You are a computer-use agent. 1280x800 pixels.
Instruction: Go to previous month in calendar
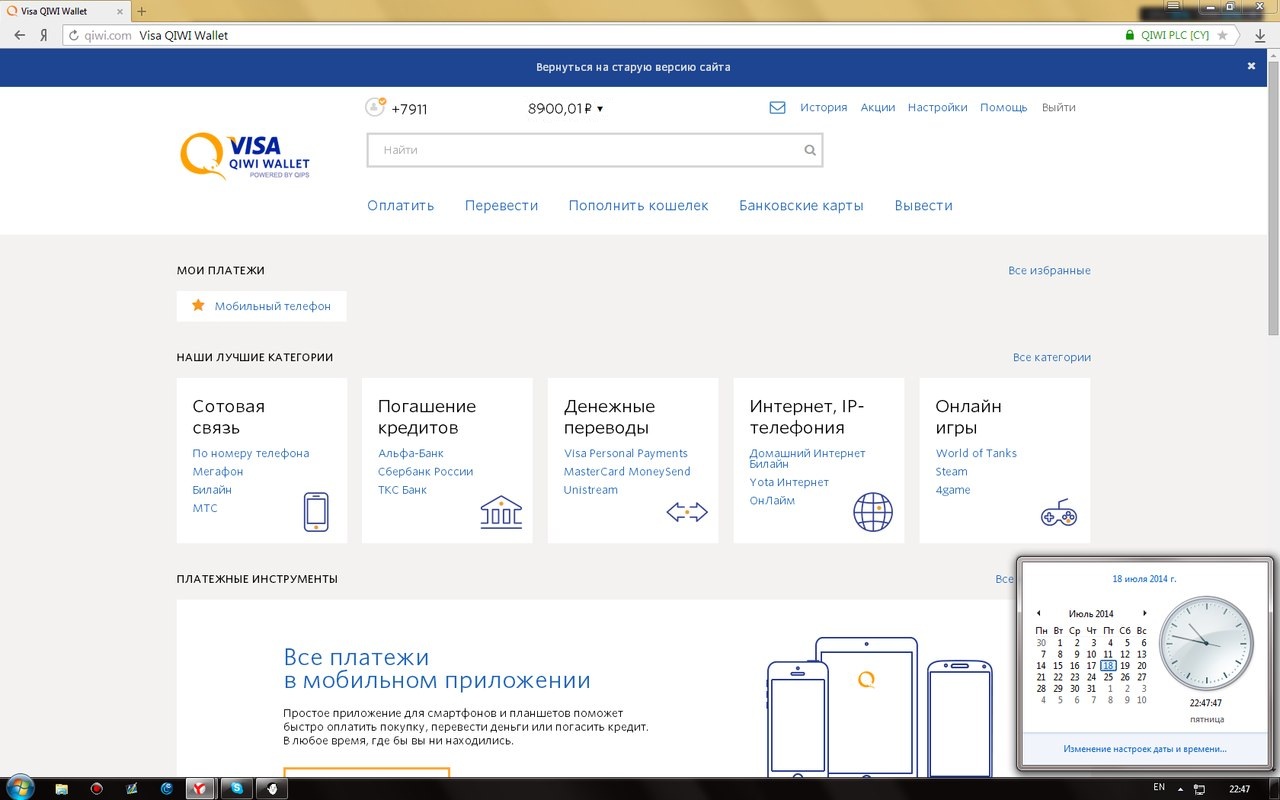(1038, 613)
